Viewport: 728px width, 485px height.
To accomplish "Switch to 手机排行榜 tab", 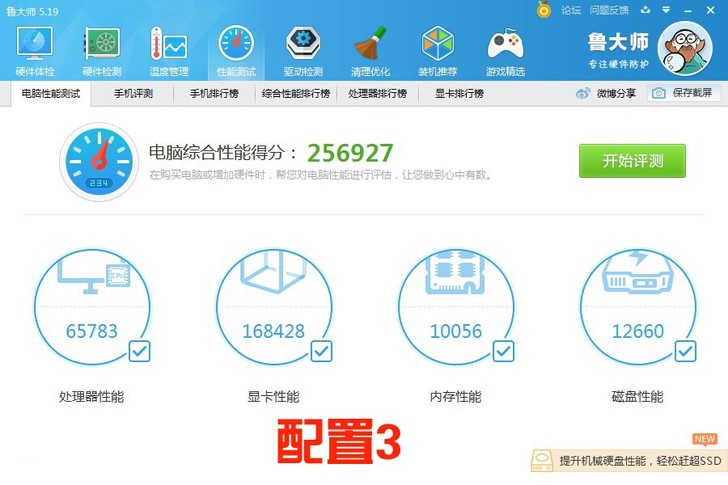I will click(214, 94).
